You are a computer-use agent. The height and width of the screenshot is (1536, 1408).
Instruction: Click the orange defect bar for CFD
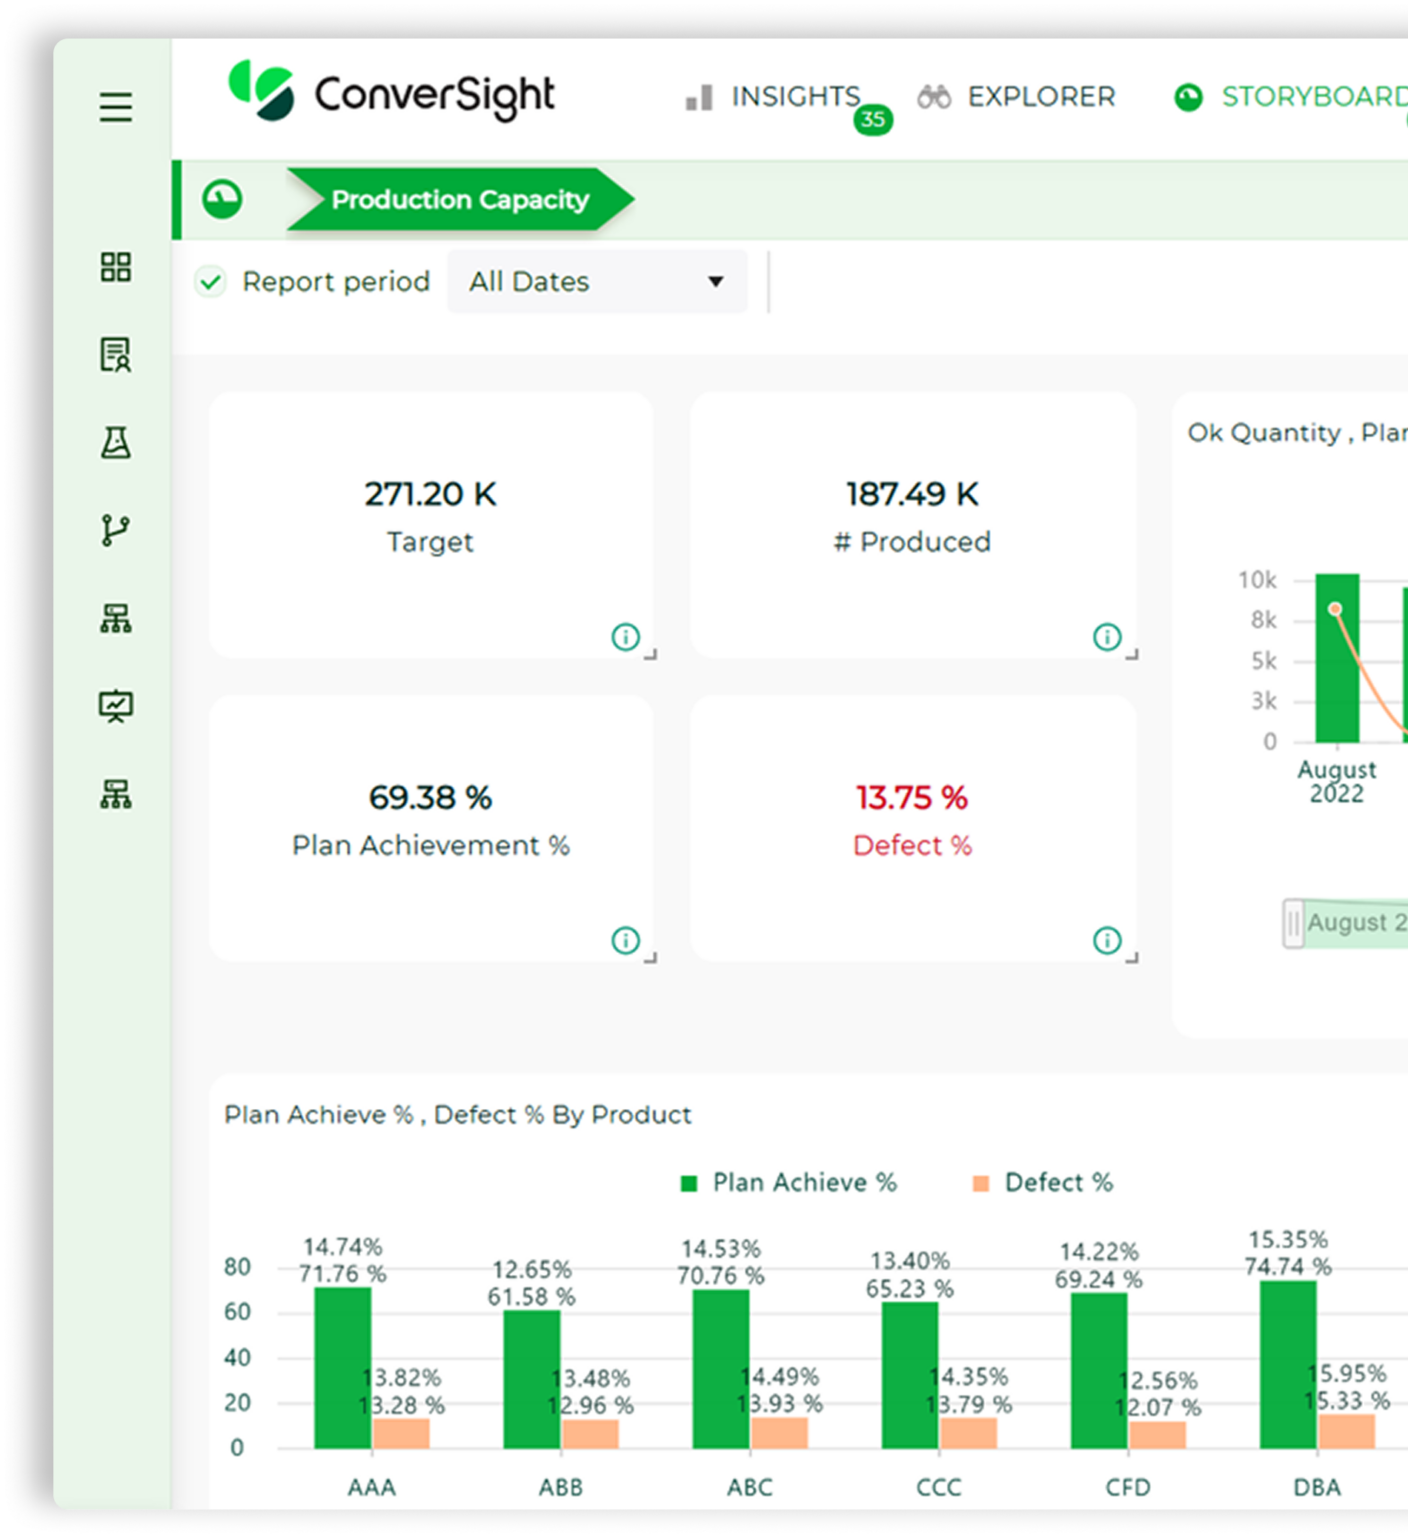1158,1435
